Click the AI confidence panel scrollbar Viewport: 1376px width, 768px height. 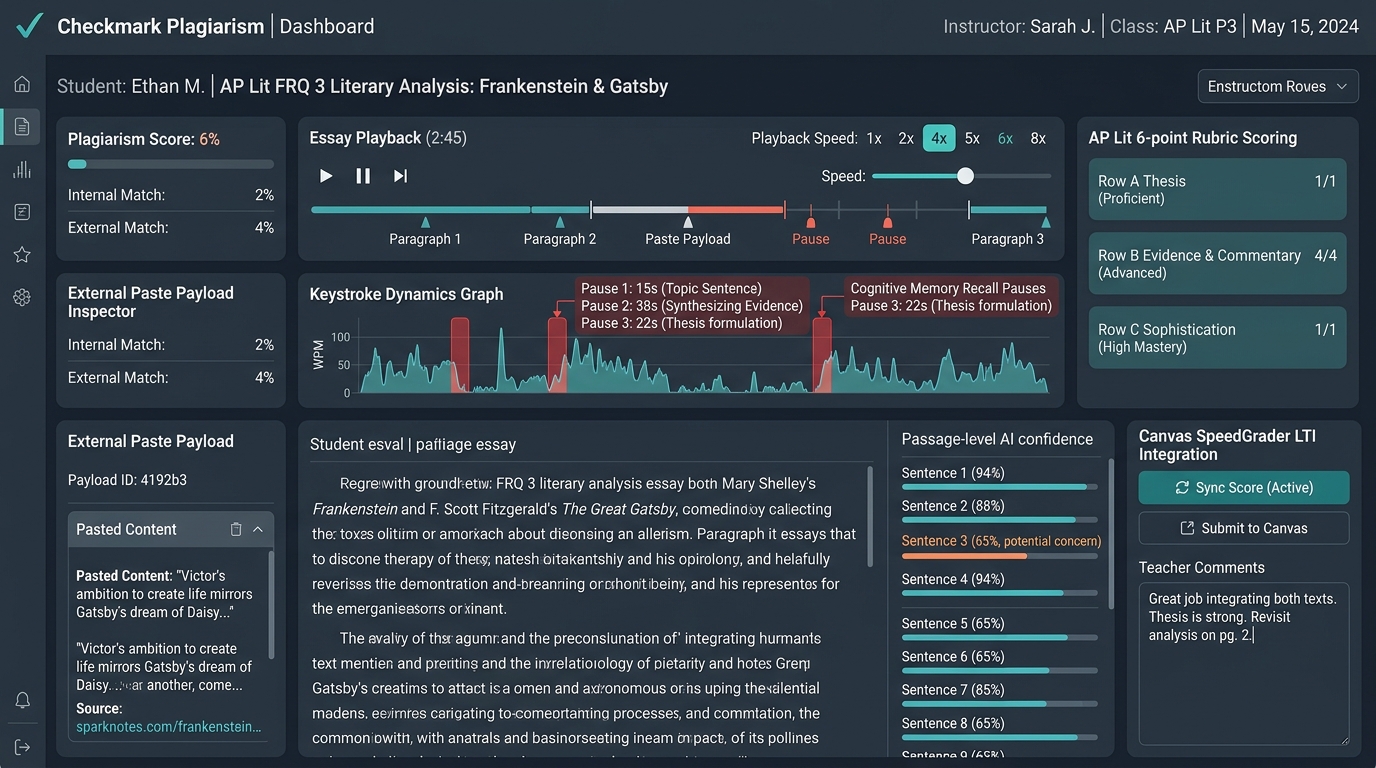[x=1109, y=535]
